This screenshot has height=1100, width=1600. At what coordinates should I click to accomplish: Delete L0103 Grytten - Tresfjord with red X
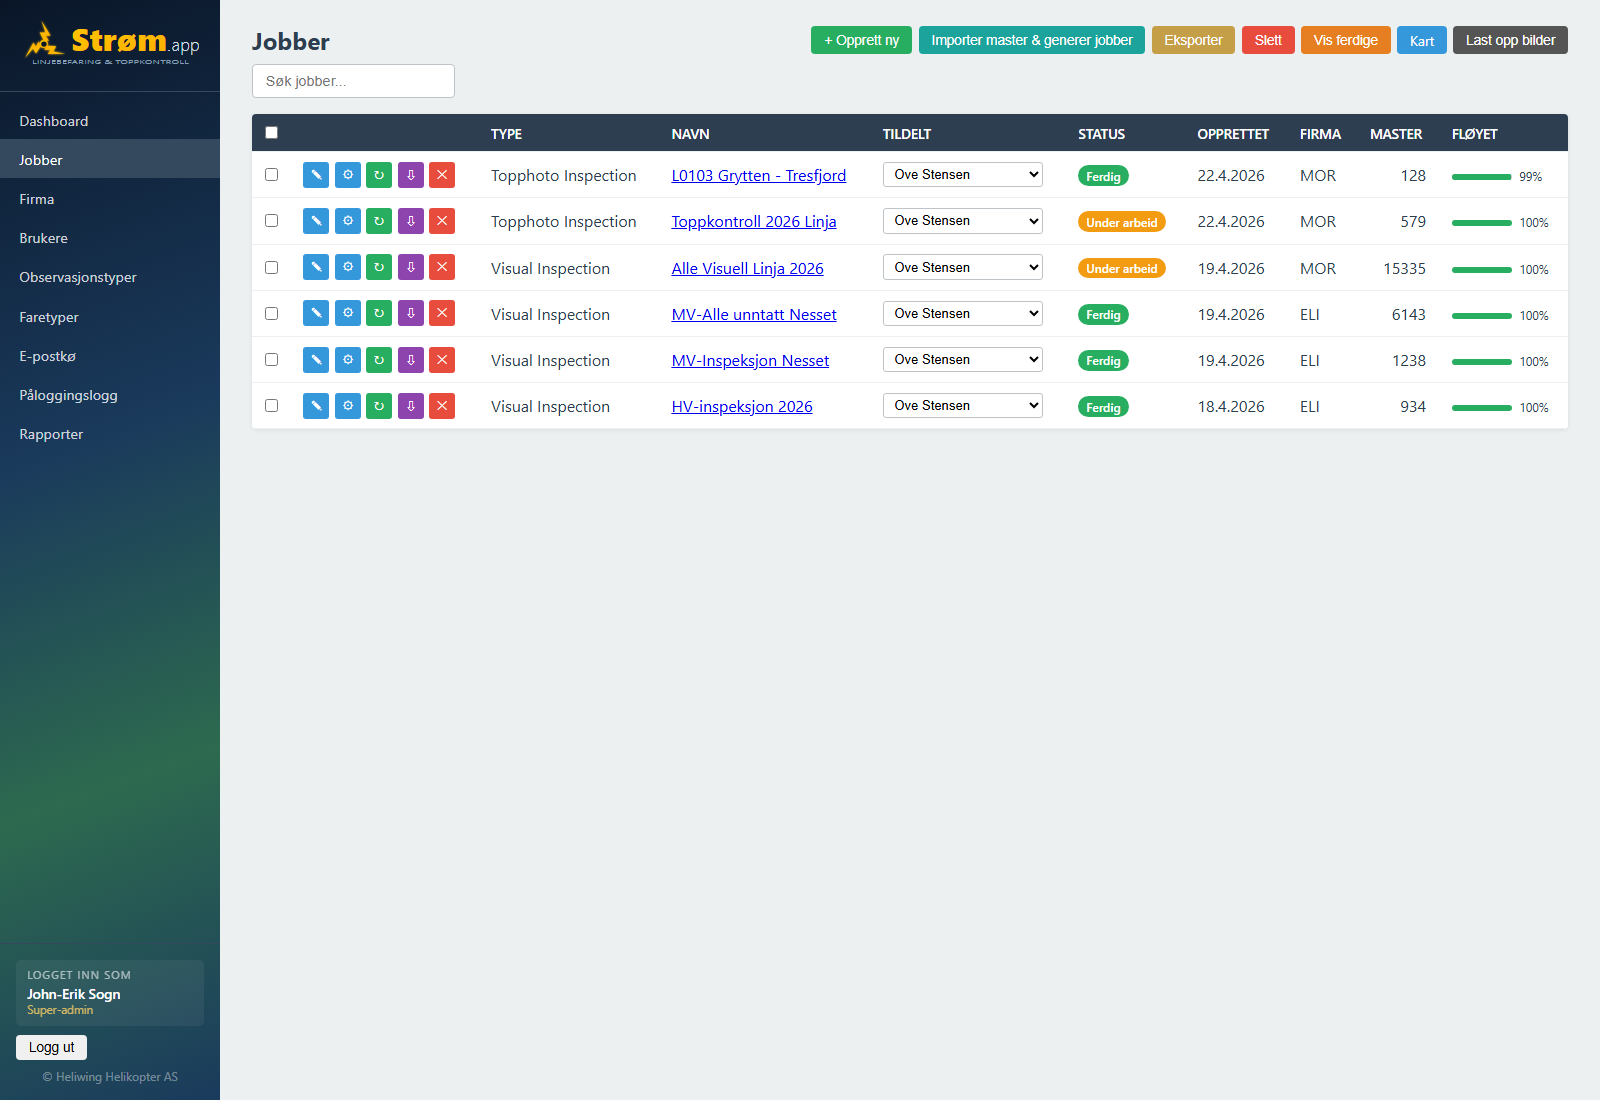click(442, 175)
